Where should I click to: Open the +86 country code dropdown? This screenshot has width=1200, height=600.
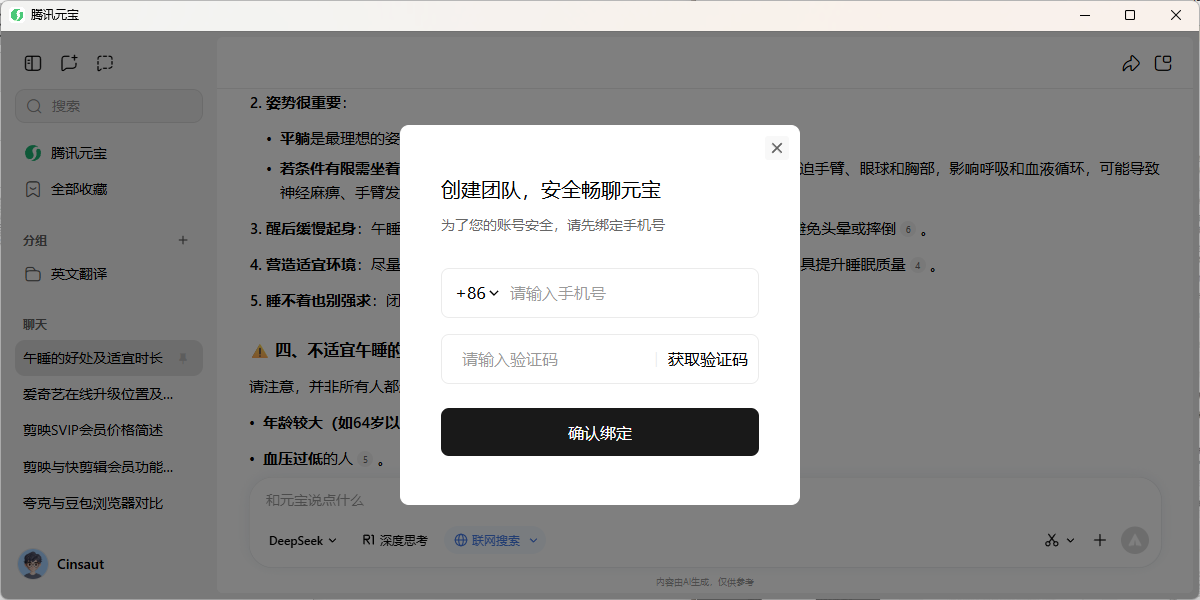pyautogui.click(x=478, y=293)
